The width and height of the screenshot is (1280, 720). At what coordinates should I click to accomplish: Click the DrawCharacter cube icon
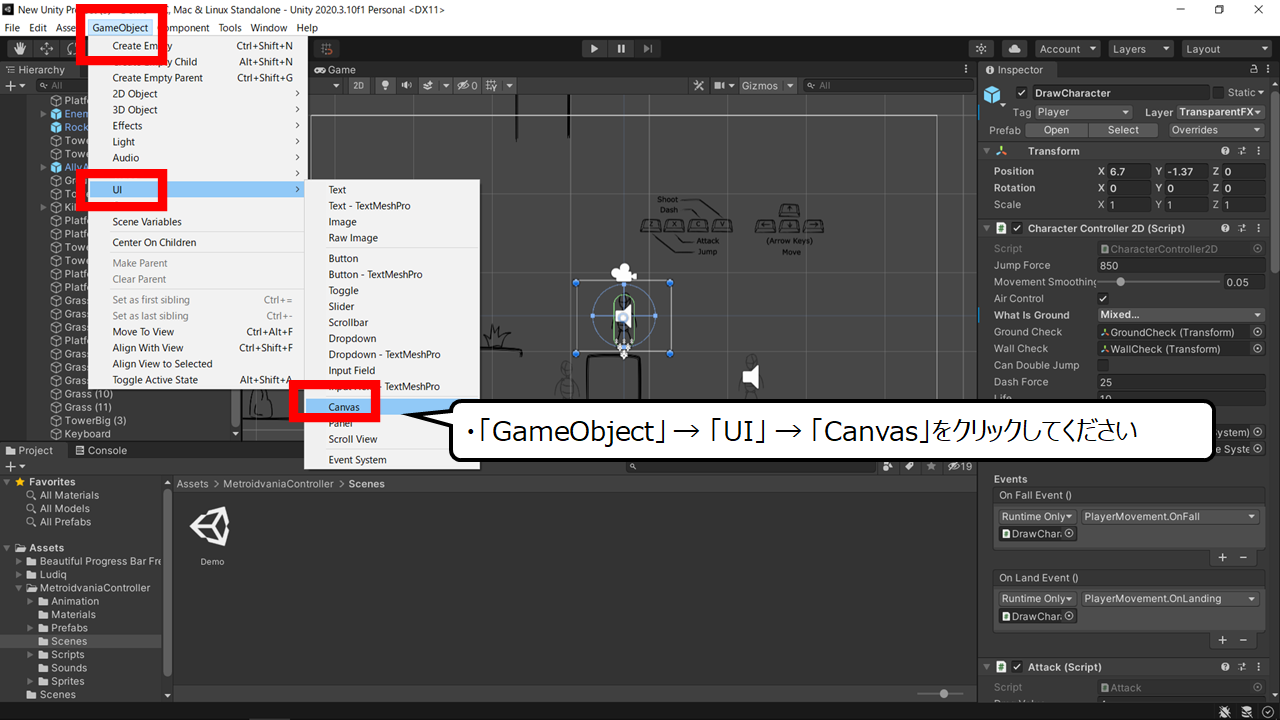point(993,94)
